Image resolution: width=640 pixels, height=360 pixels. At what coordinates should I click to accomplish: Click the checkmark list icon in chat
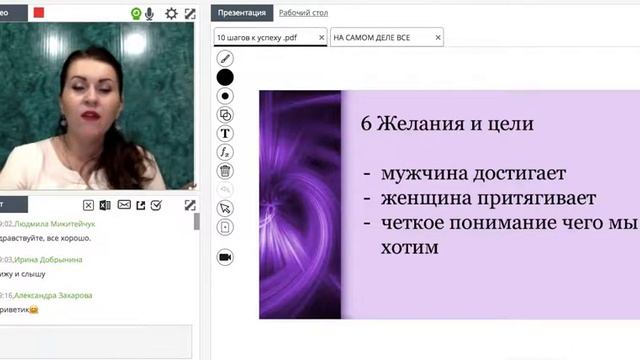coord(156,205)
